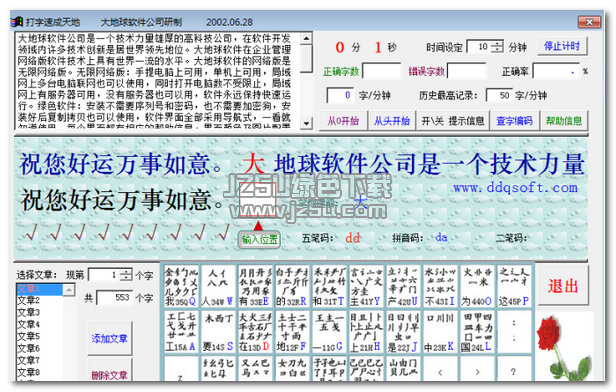Screen dimensions: 616x392
Task: Click the U key labeled 产42U
Action: click(403, 286)
